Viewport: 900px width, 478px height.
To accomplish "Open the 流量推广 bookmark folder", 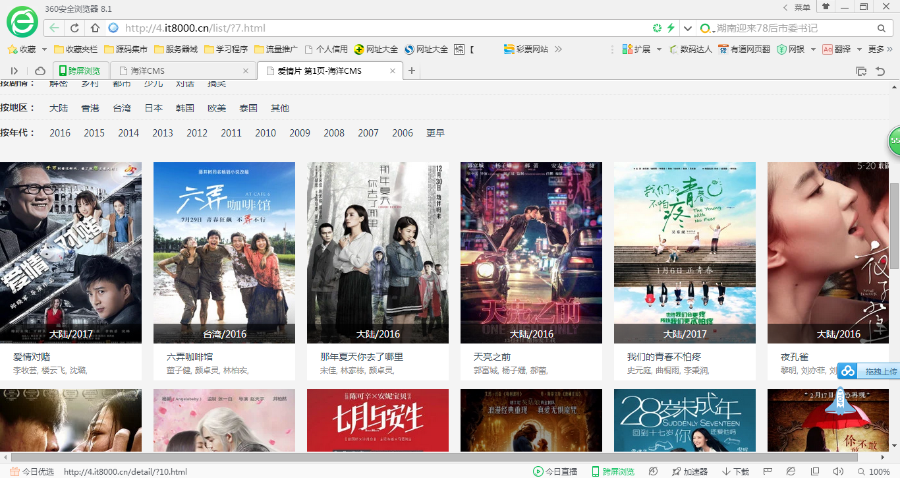I will [x=276, y=49].
